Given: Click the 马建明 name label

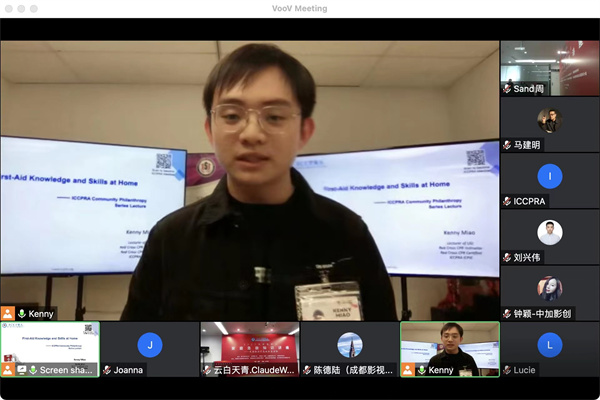Looking at the screenshot, I should click(527, 145).
